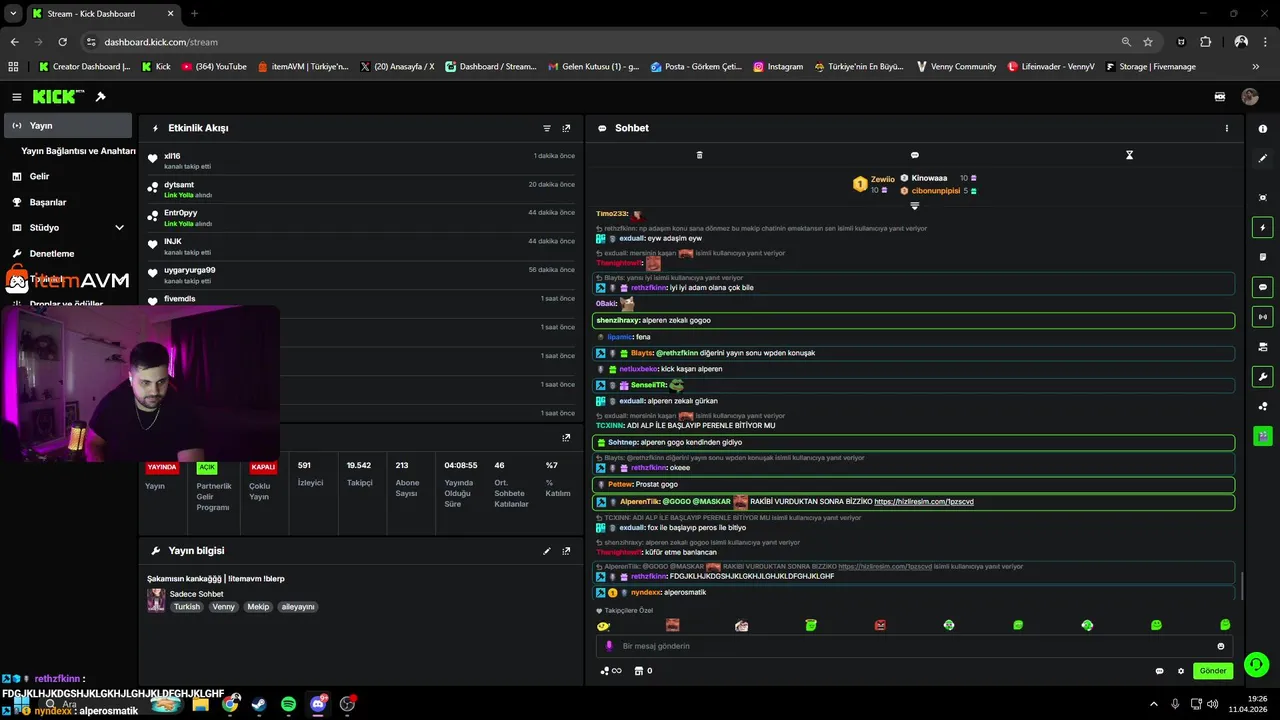Pop out the stream statistics panel
Image resolution: width=1280 pixels, height=720 pixels.
point(566,437)
